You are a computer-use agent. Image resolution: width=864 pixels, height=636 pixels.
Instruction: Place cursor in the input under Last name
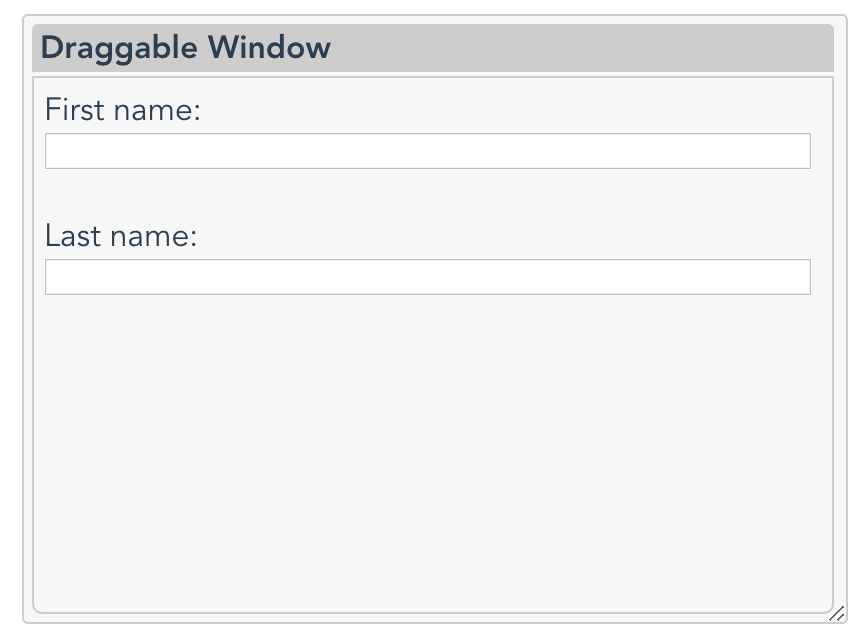pyautogui.click(x=428, y=277)
